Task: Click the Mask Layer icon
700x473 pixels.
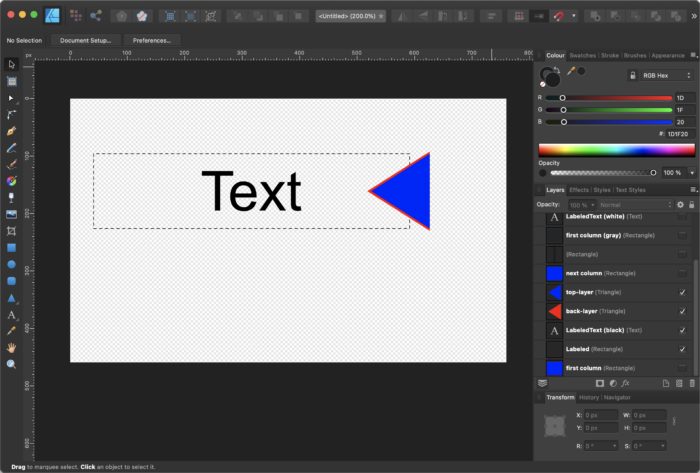Action: point(600,383)
